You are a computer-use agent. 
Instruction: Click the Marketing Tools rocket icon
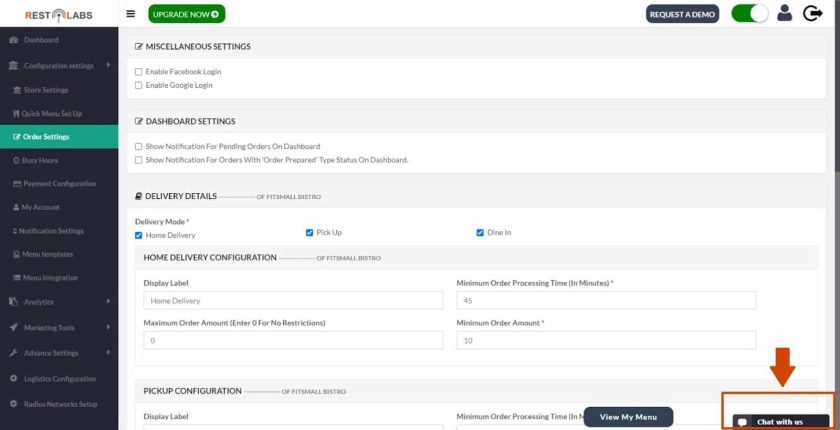coord(13,327)
